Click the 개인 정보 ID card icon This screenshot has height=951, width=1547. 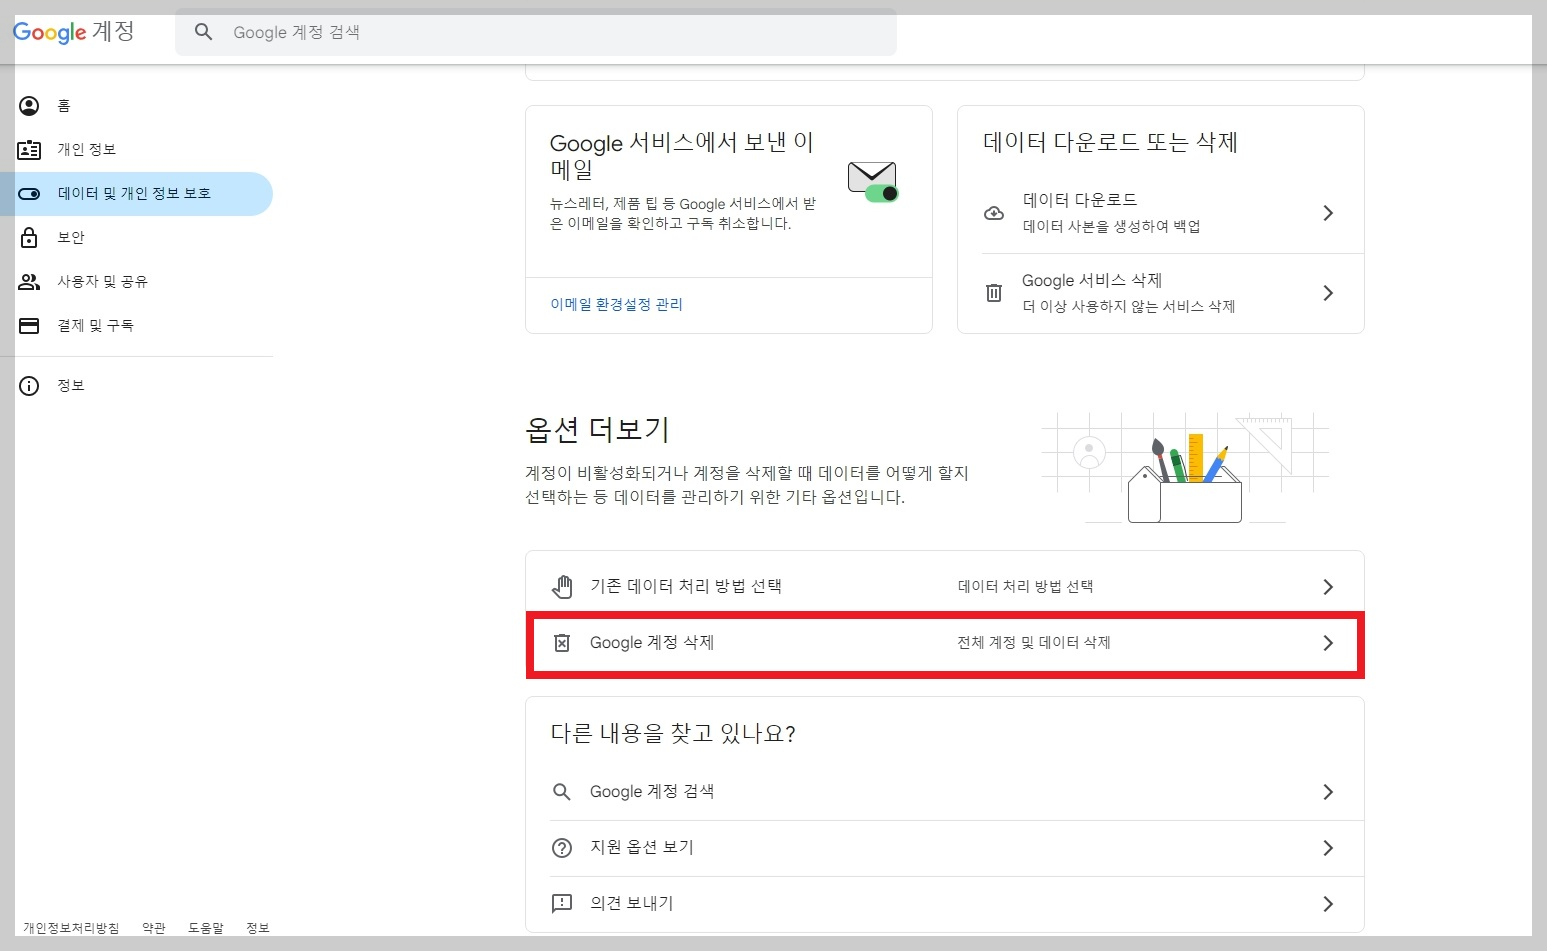click(x=29, y=150)
